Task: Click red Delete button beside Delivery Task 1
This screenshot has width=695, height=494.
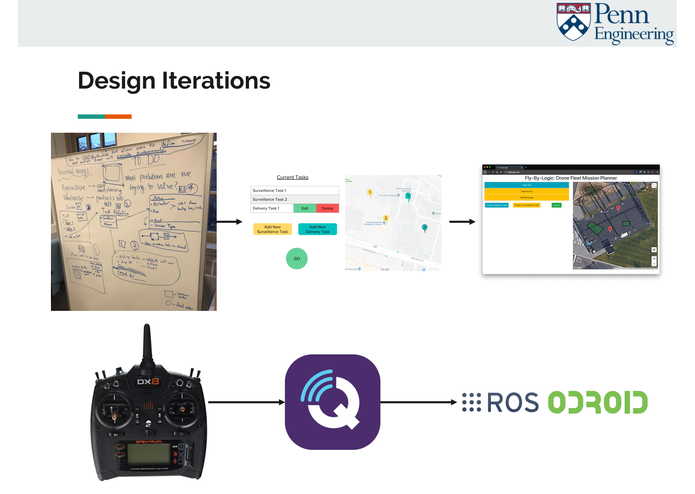Action: click(328, 208)
